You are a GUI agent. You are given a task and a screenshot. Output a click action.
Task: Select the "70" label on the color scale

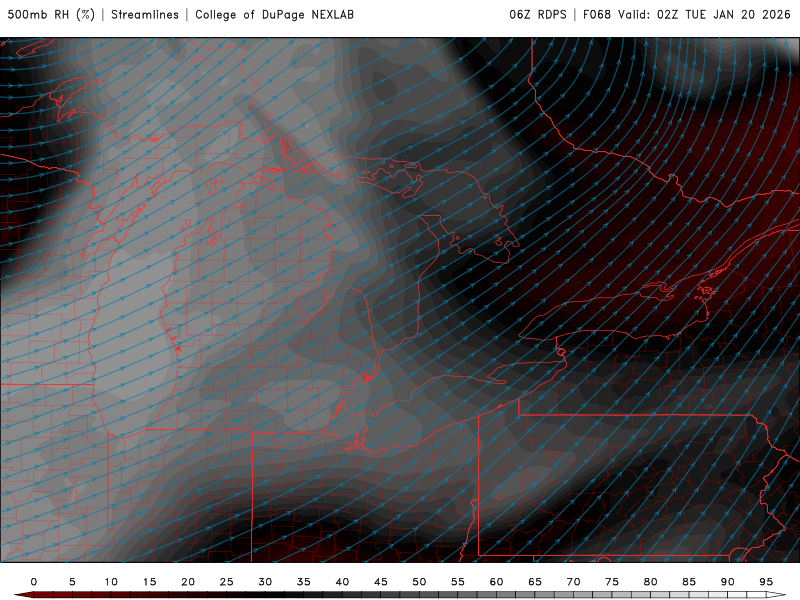(573, 582)
